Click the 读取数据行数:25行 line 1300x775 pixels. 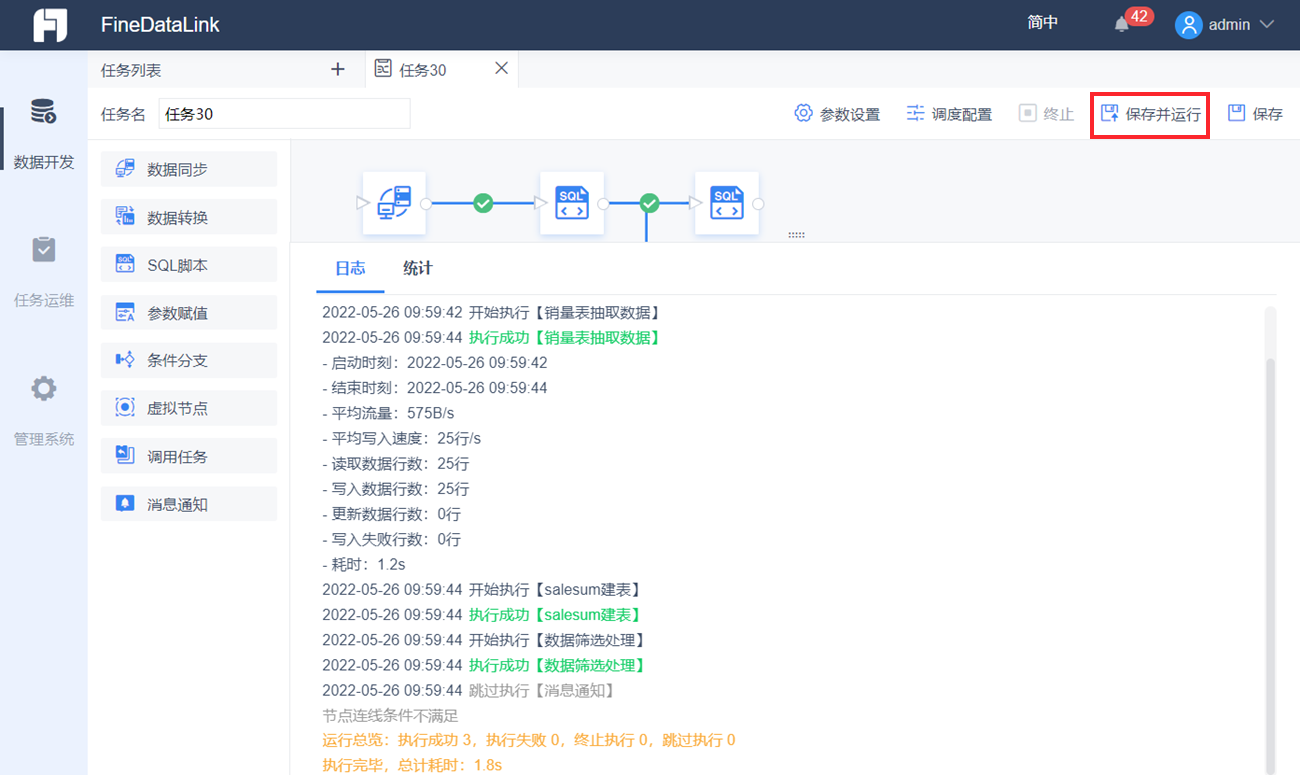[x=396, y=463]
